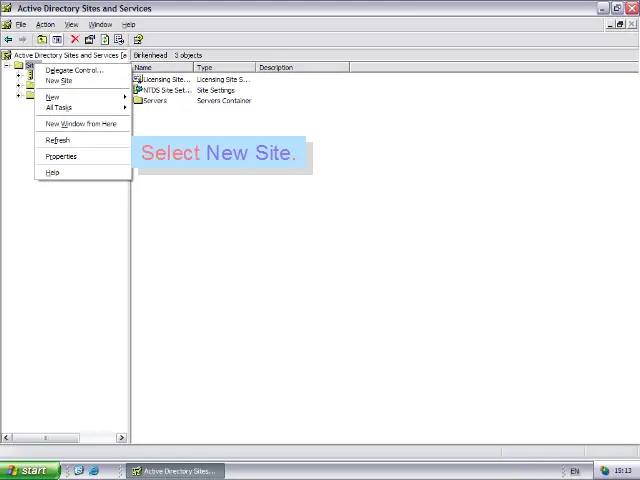Viewport: 640px width, 480px height.
Task: Expand the second child node under Sites
Action: point(18,85)
